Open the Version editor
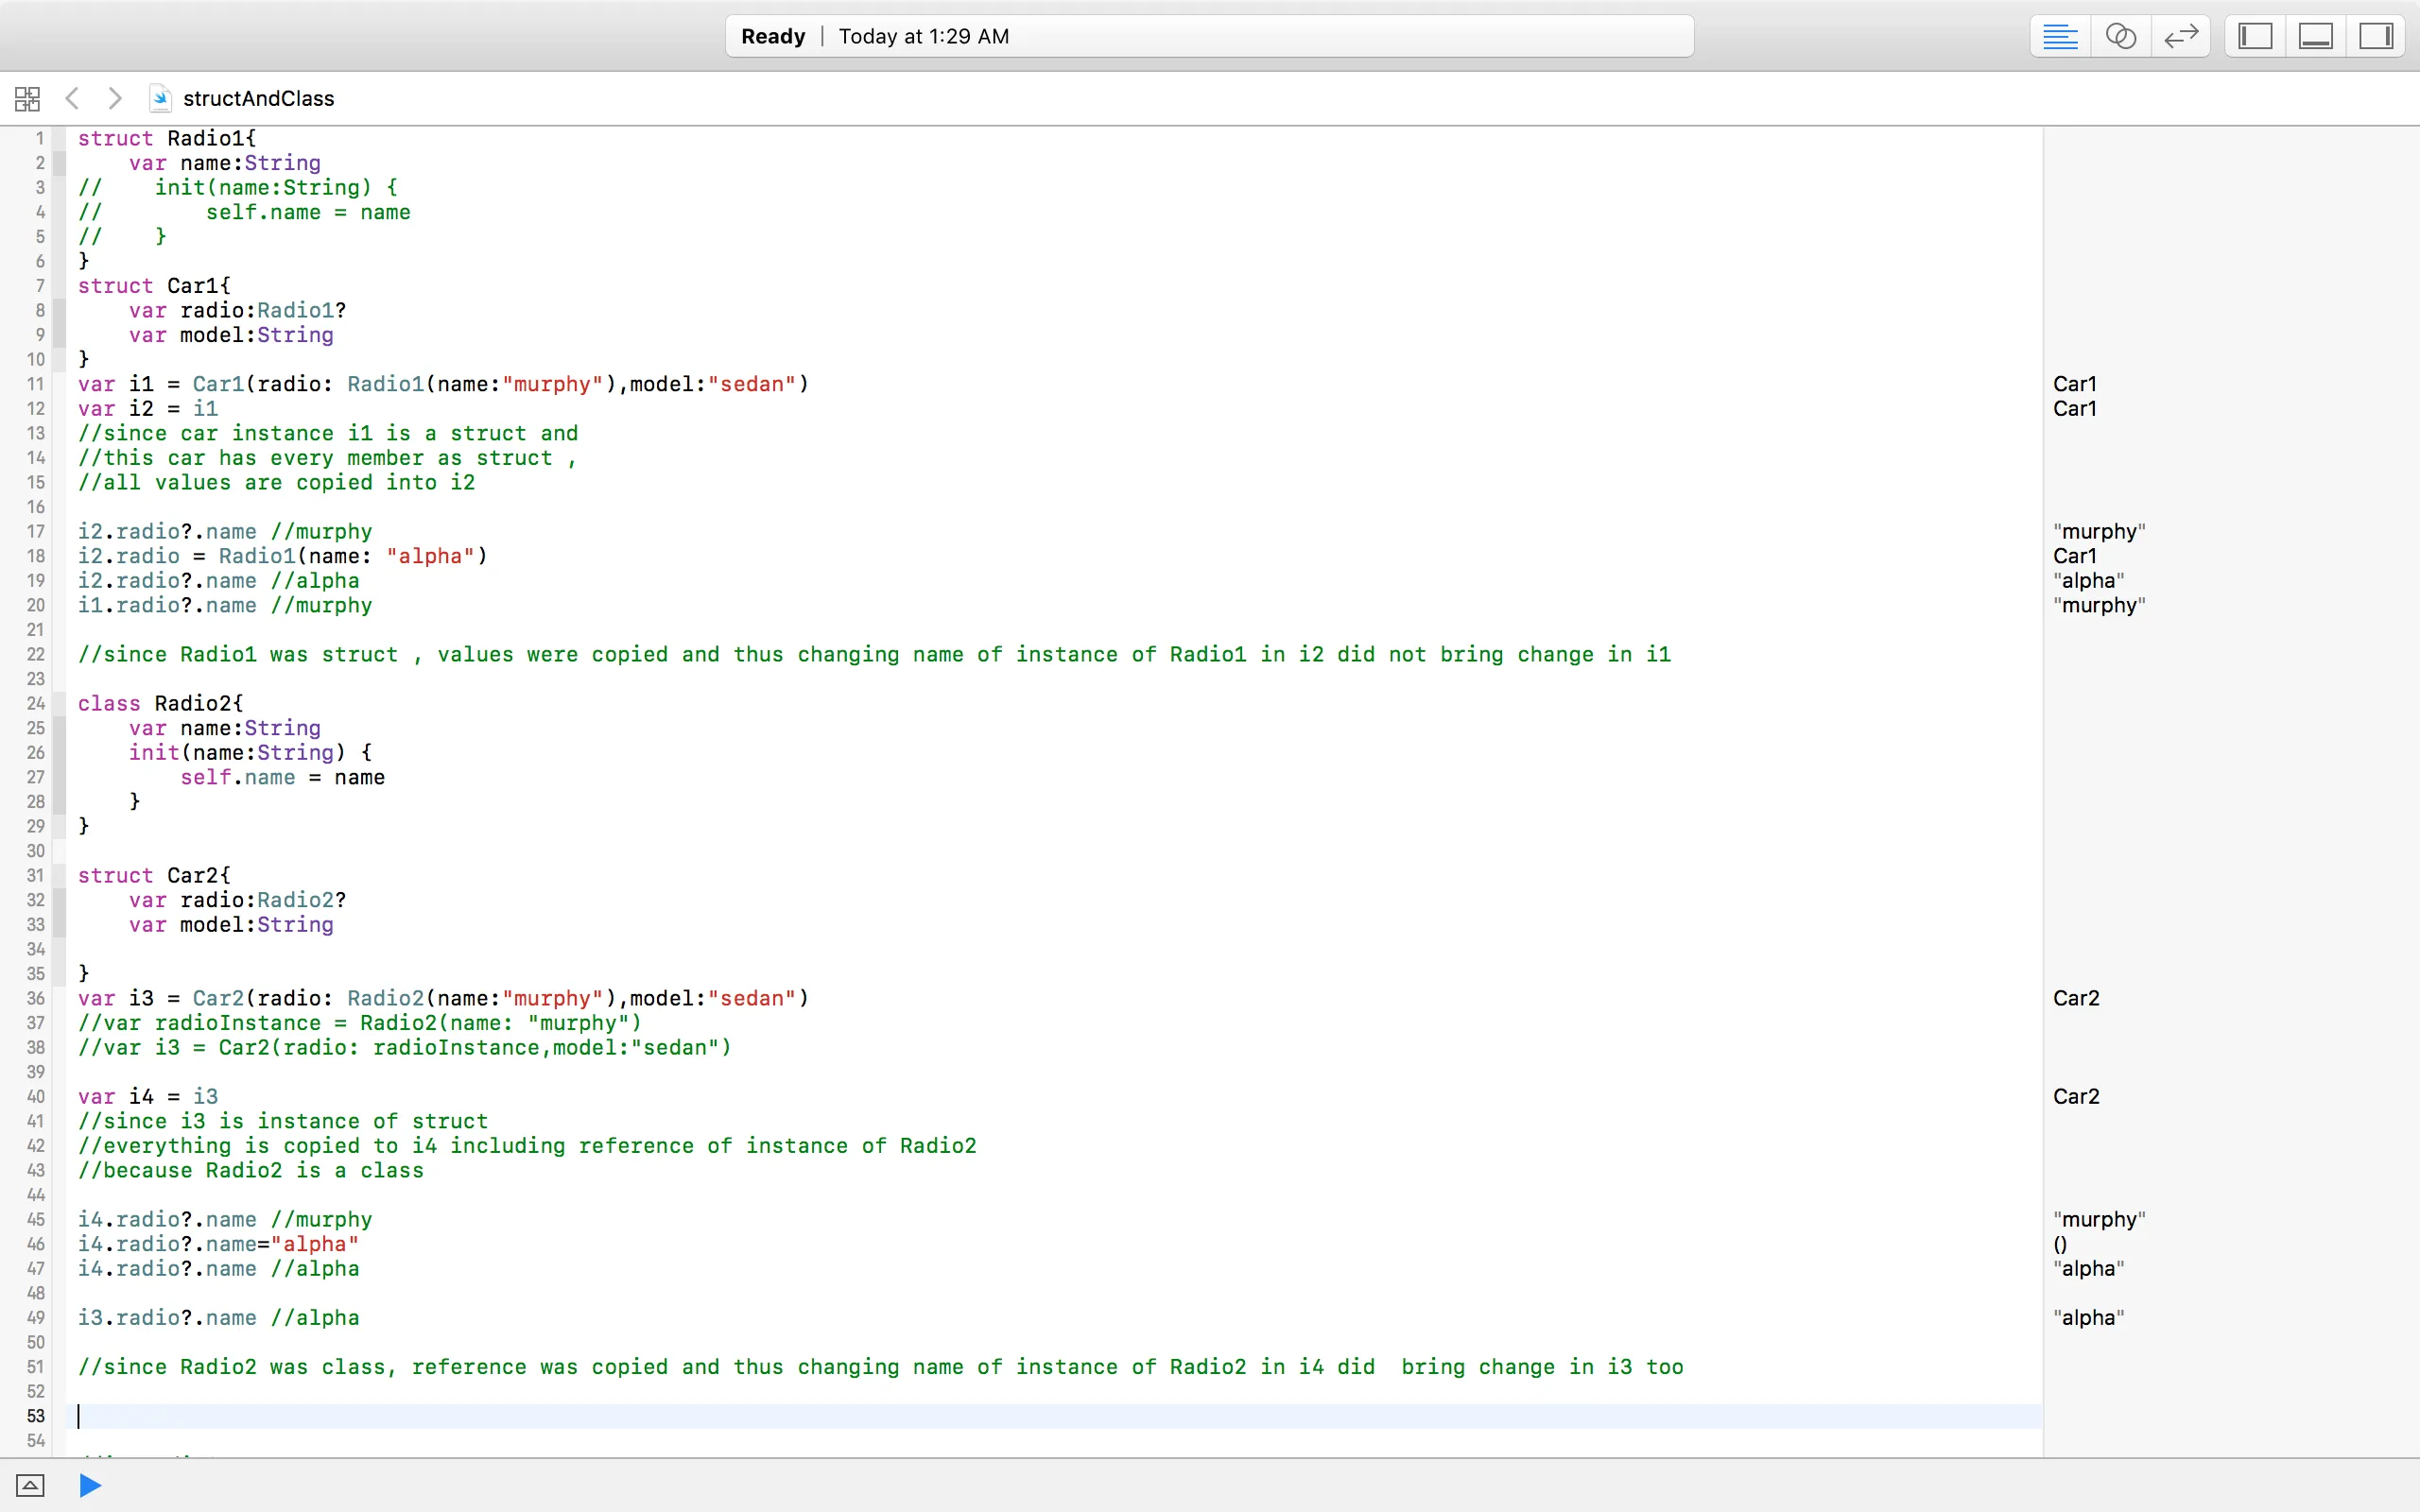 pos(2180,37)
